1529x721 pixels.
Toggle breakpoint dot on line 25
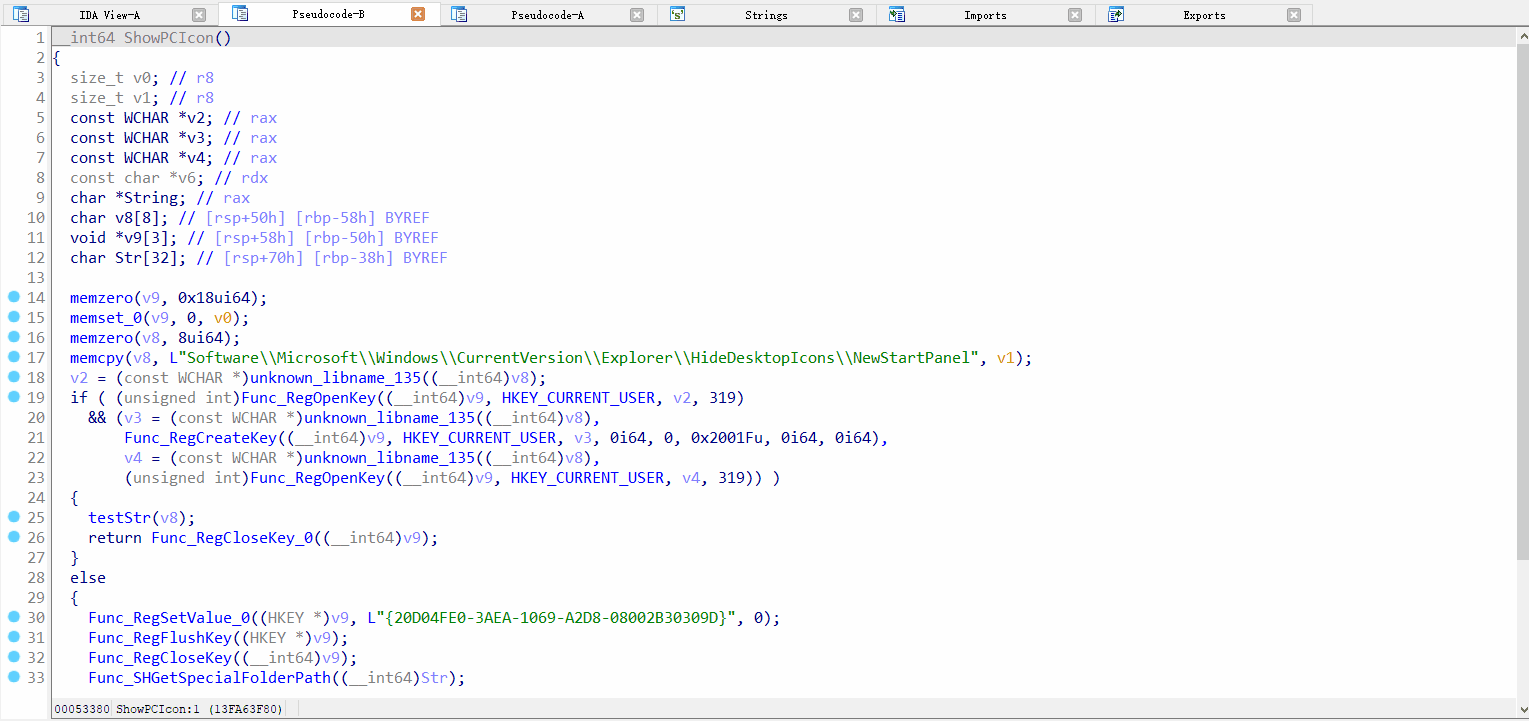tap(14, 517)
